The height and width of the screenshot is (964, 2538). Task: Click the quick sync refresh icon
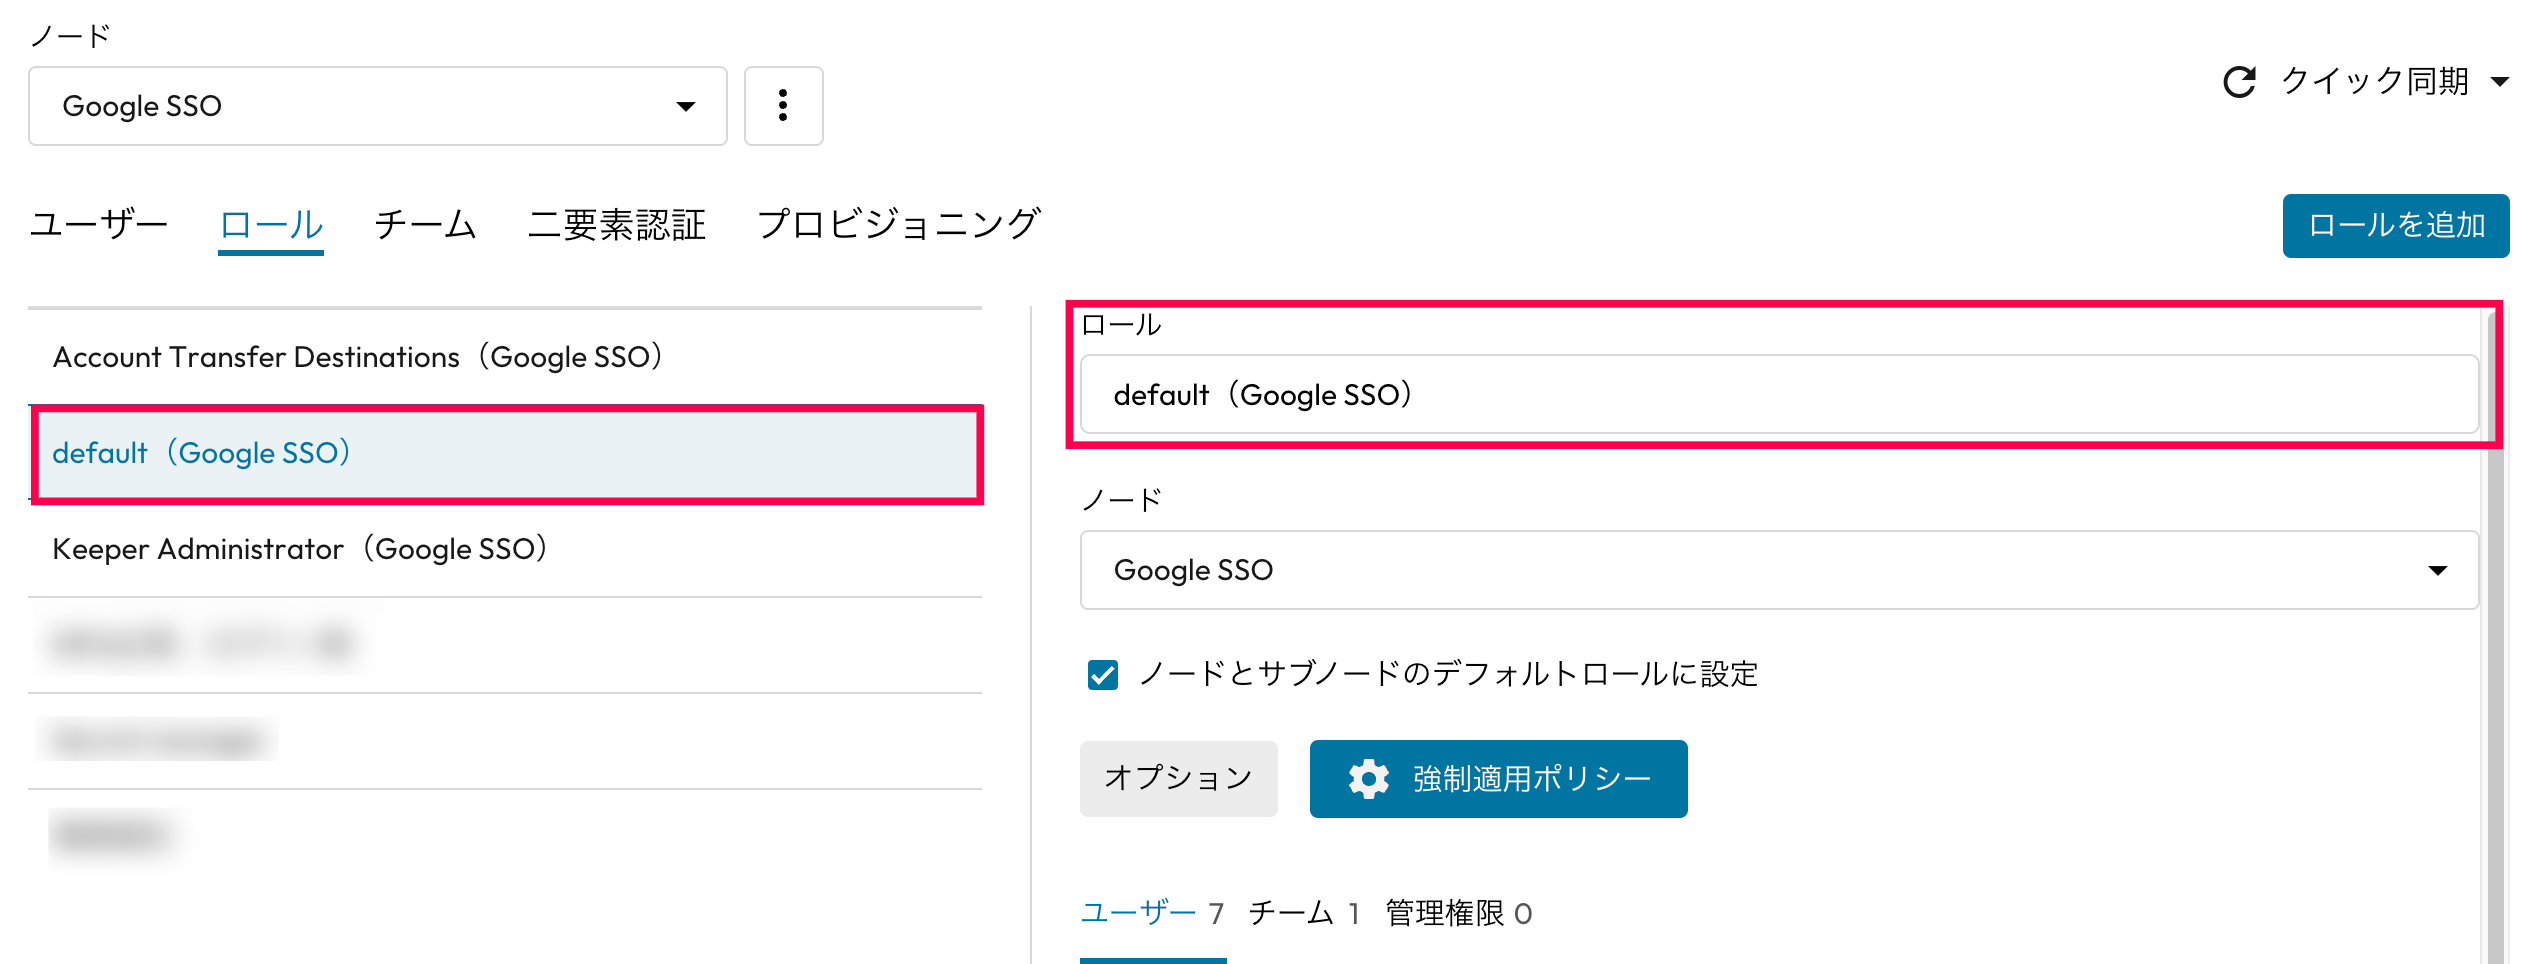(x=2239, y=81)
